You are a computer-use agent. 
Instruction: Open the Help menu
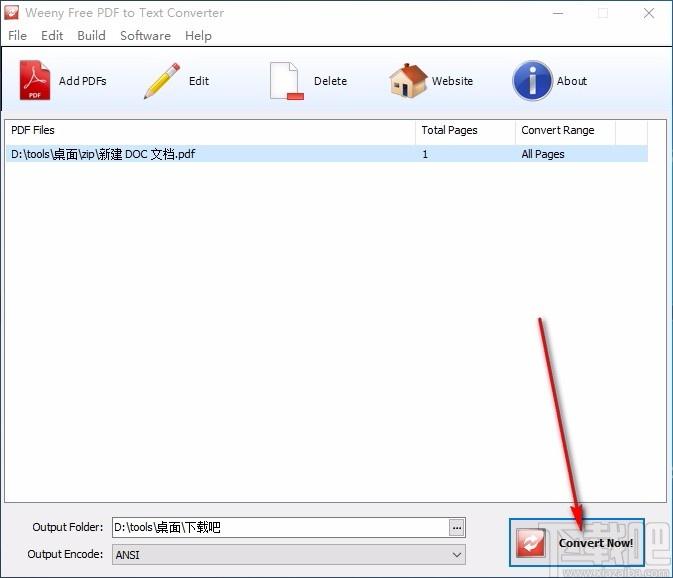[198, 36]
